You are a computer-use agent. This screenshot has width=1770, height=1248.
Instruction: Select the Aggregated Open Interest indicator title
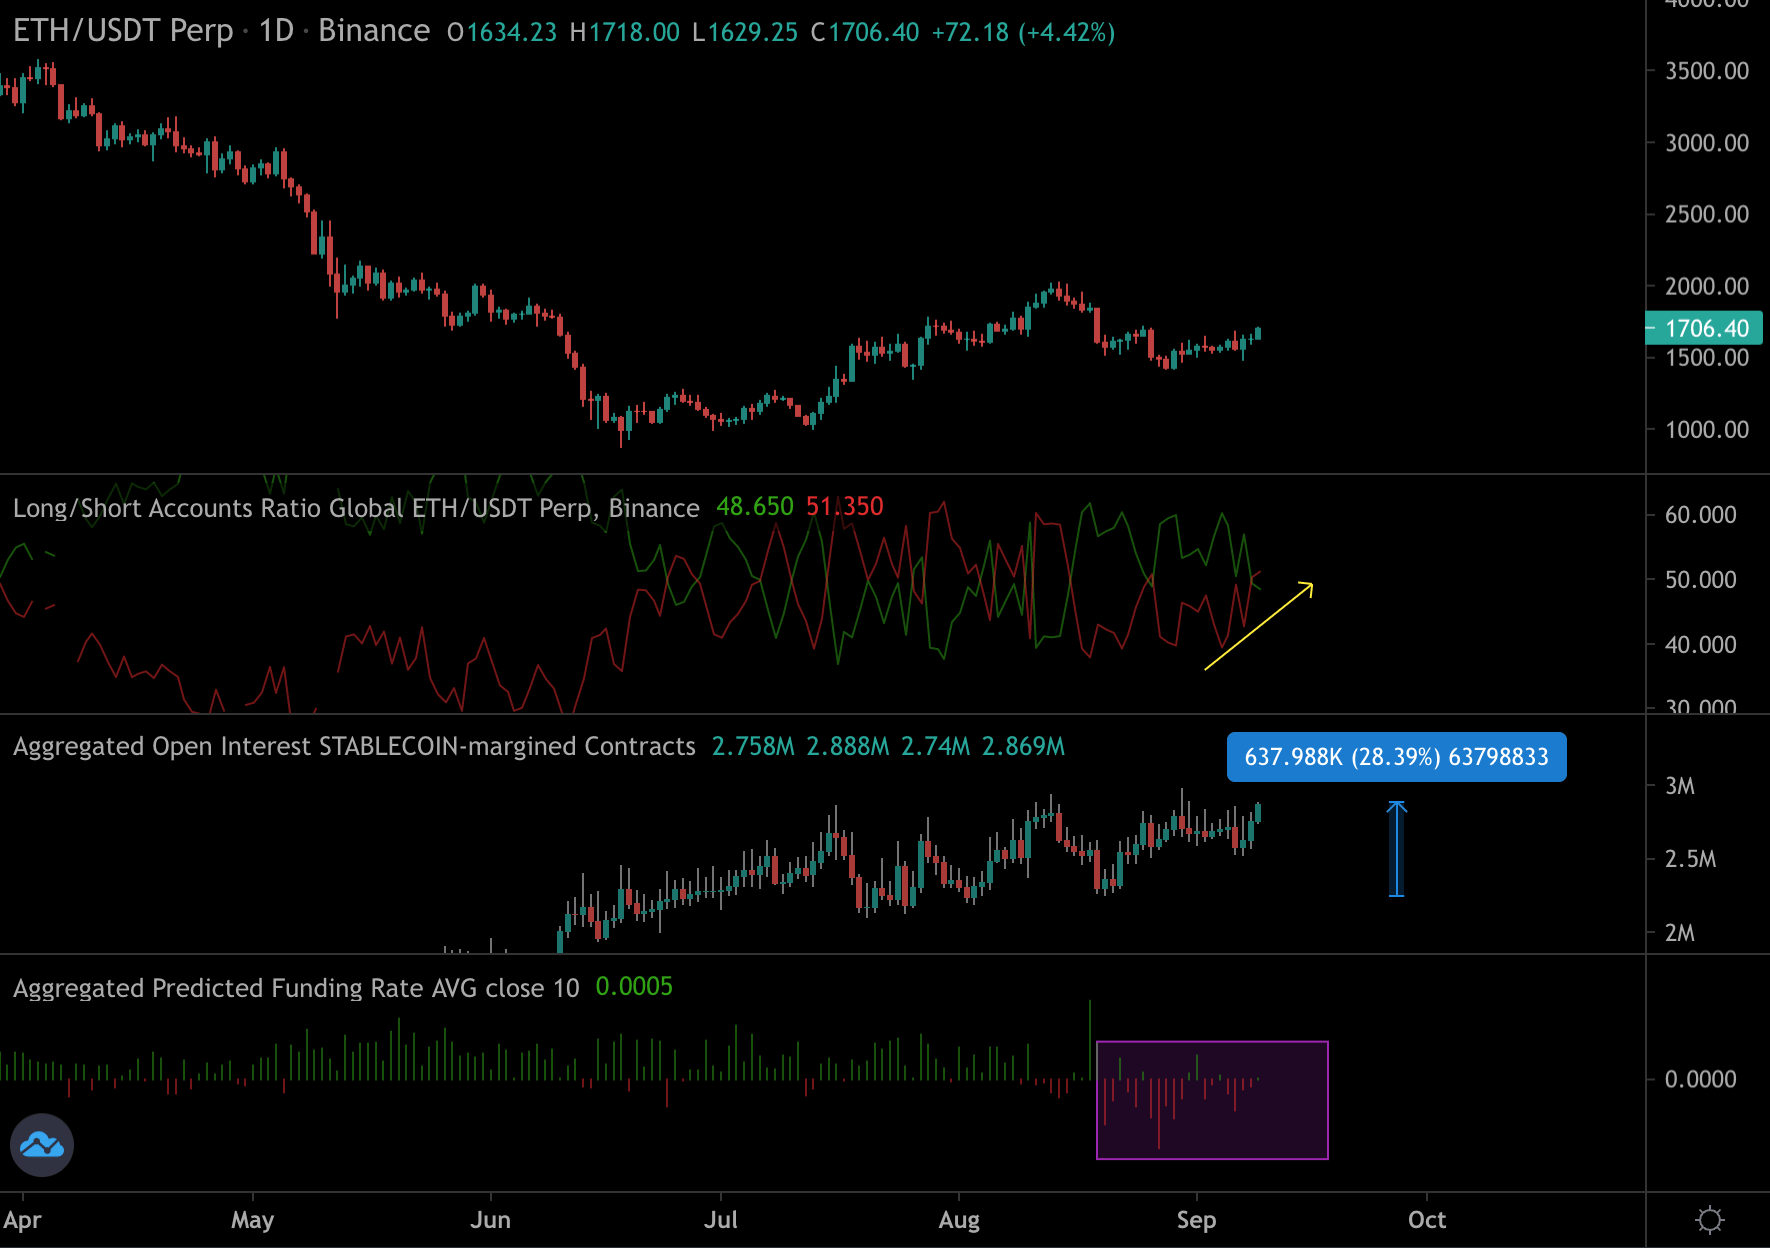[353, 747]
